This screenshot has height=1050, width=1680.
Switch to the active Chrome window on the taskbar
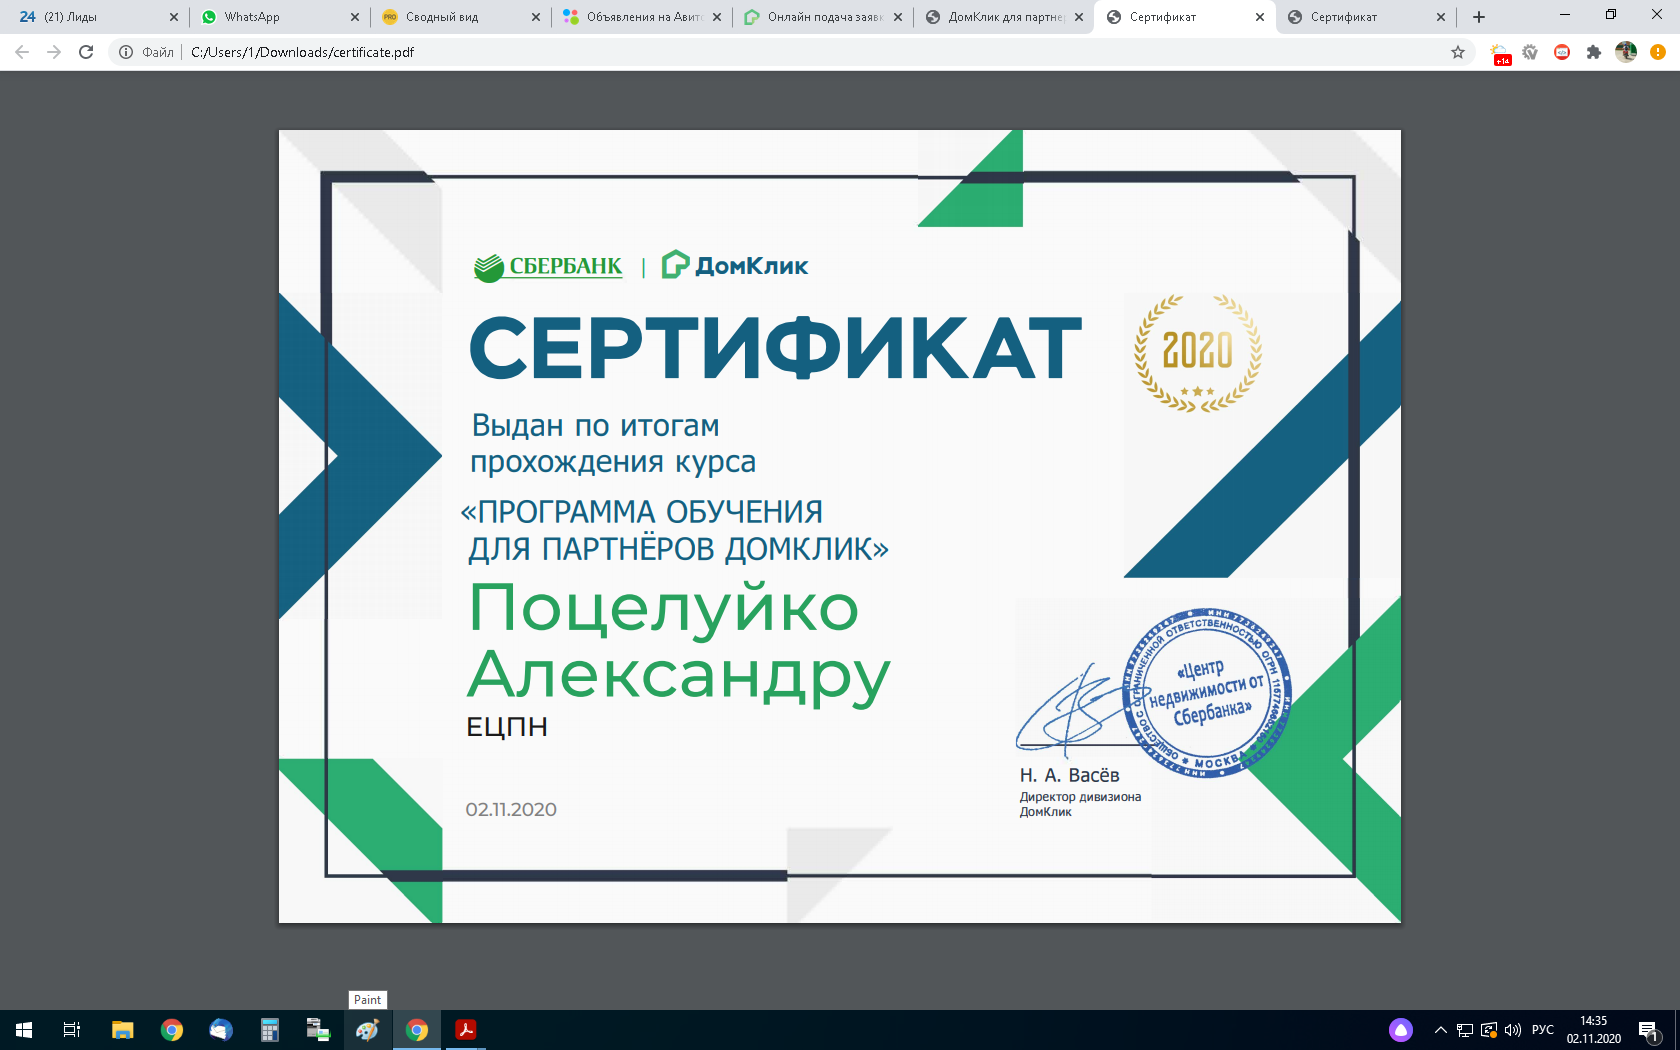pos(417,1030)
